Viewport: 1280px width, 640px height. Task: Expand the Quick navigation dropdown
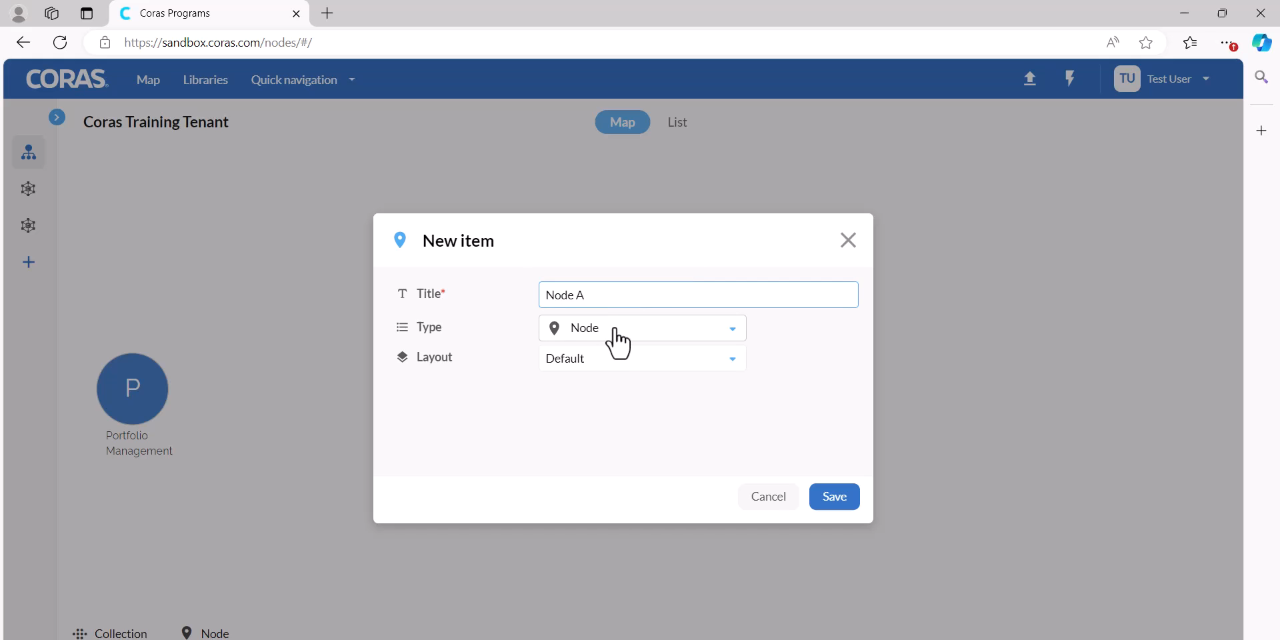pyautogui.click(x=303, y=80)
